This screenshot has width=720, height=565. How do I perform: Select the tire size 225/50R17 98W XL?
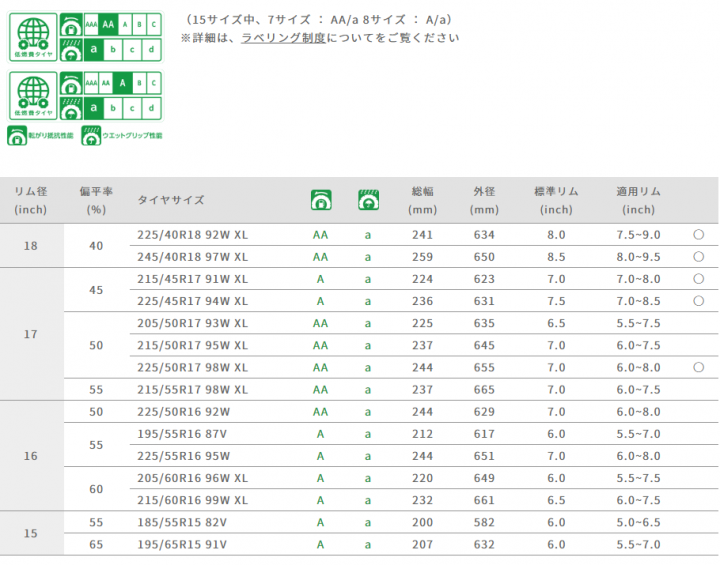coord(192,367)
